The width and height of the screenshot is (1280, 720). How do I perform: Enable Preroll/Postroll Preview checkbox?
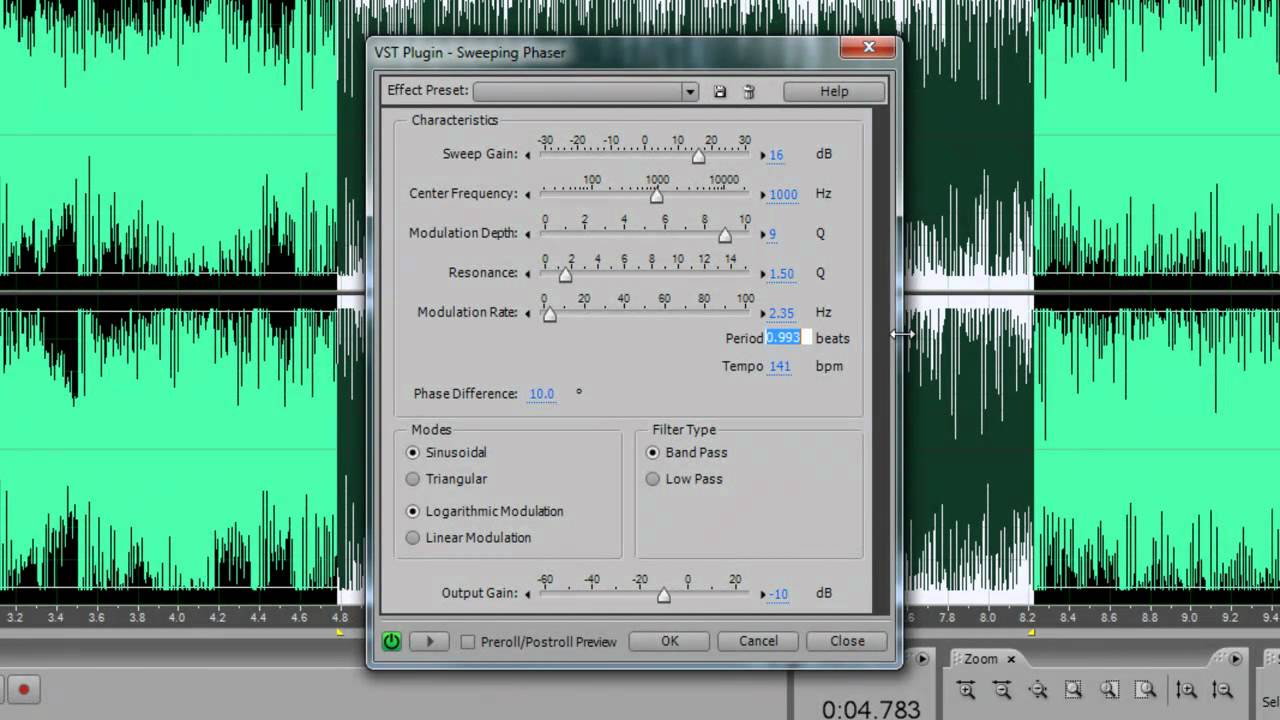pyautogui.click(x=467, y=642)
